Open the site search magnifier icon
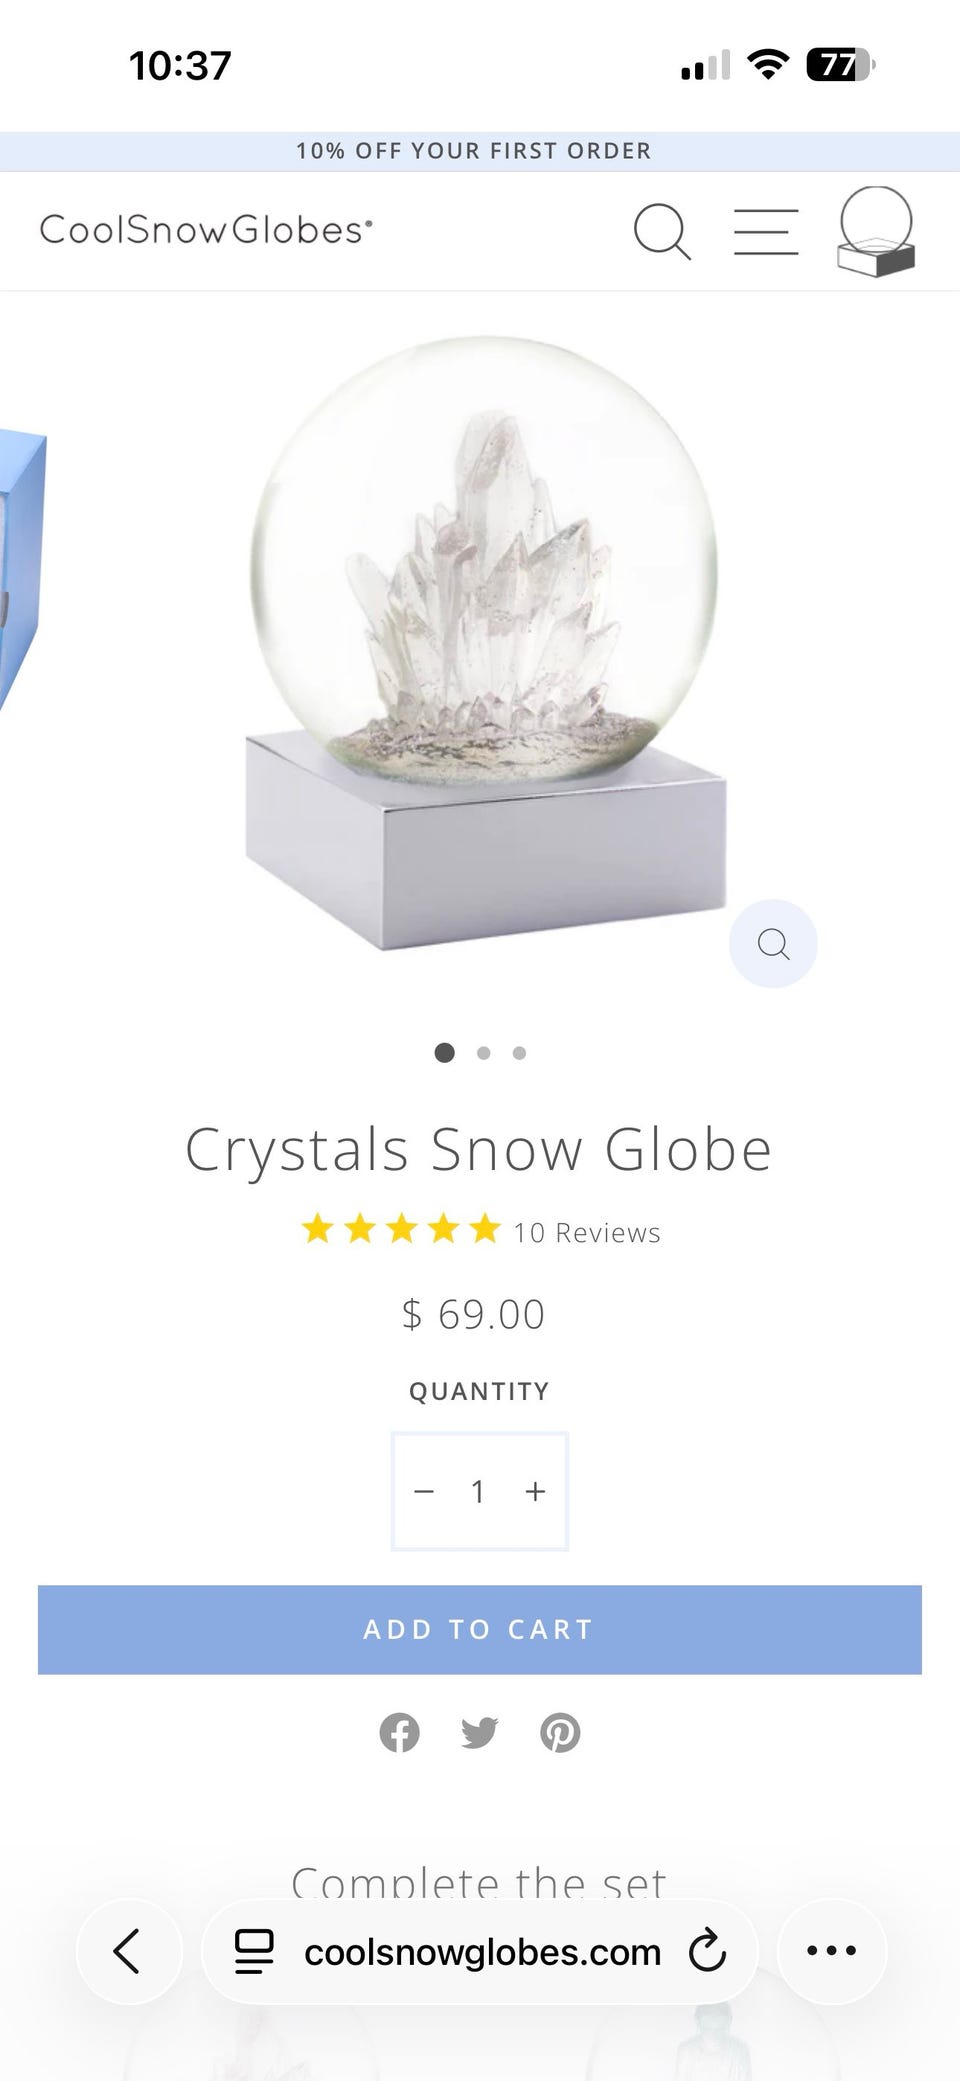The width and height of the screenshot is (960, 2081). 662,232
